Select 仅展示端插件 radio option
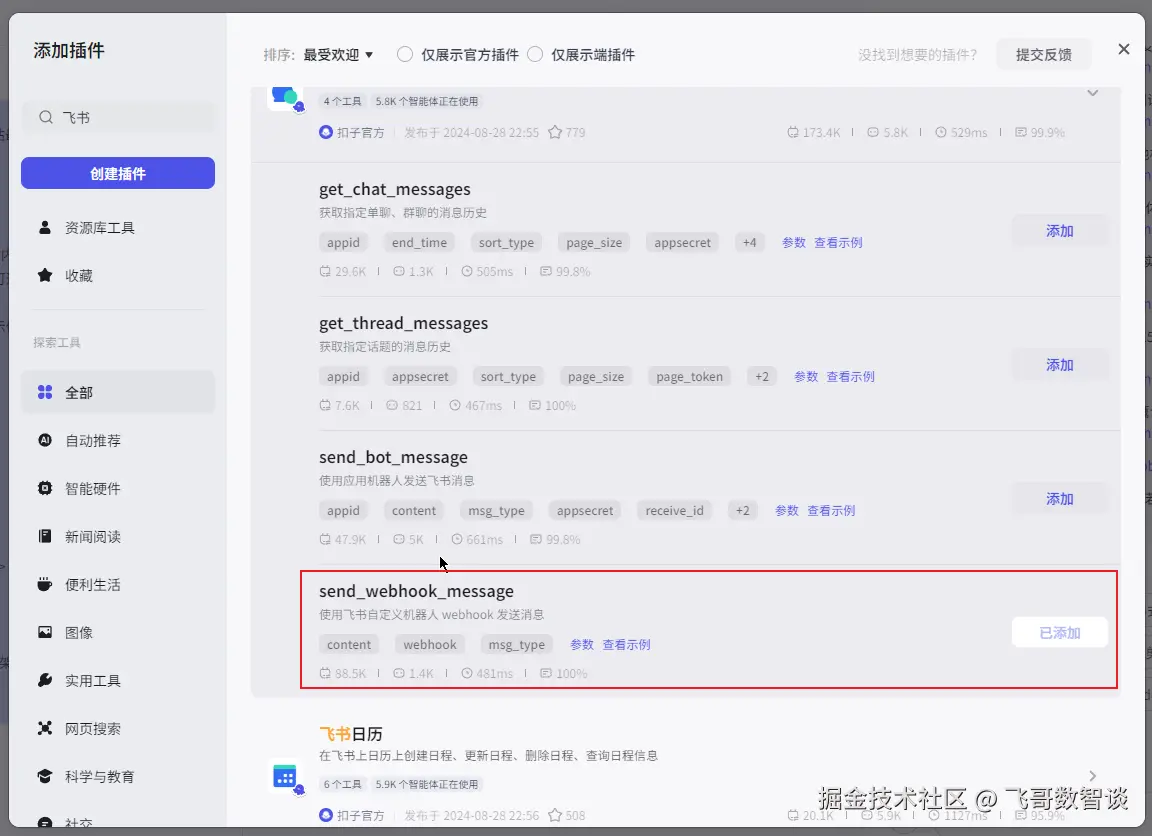1152x836 pixels. point(536,54)
